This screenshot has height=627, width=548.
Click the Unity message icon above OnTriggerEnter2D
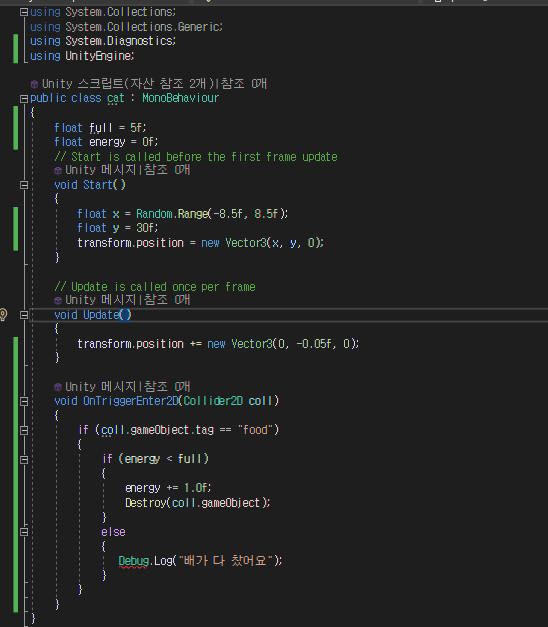point(58,387)
